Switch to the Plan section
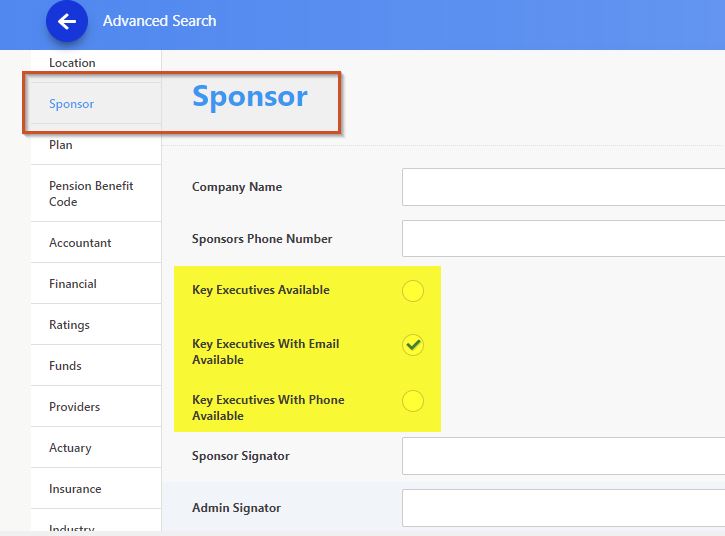The width and height of the screenshot is (725, 536). (x=61, y=145)
